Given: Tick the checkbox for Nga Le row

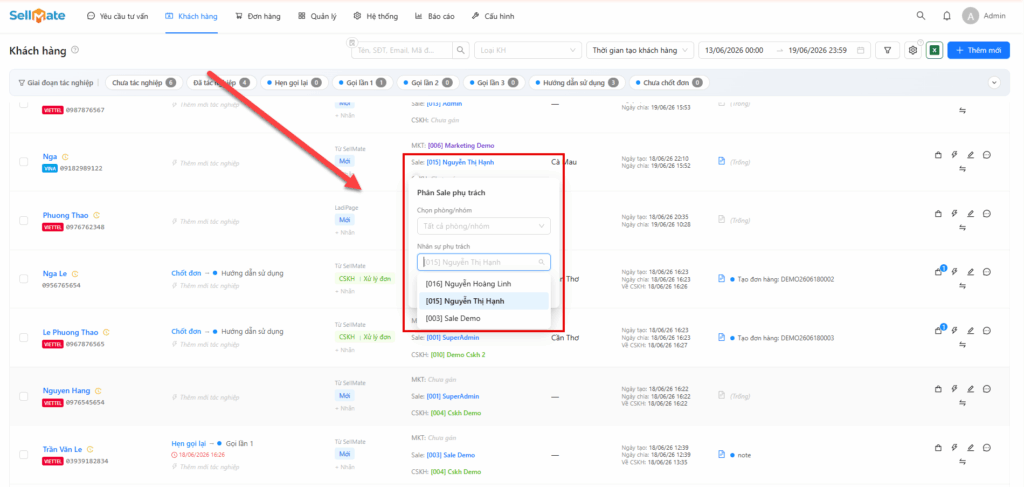Looking at the screenshot, I should [24, 279].
